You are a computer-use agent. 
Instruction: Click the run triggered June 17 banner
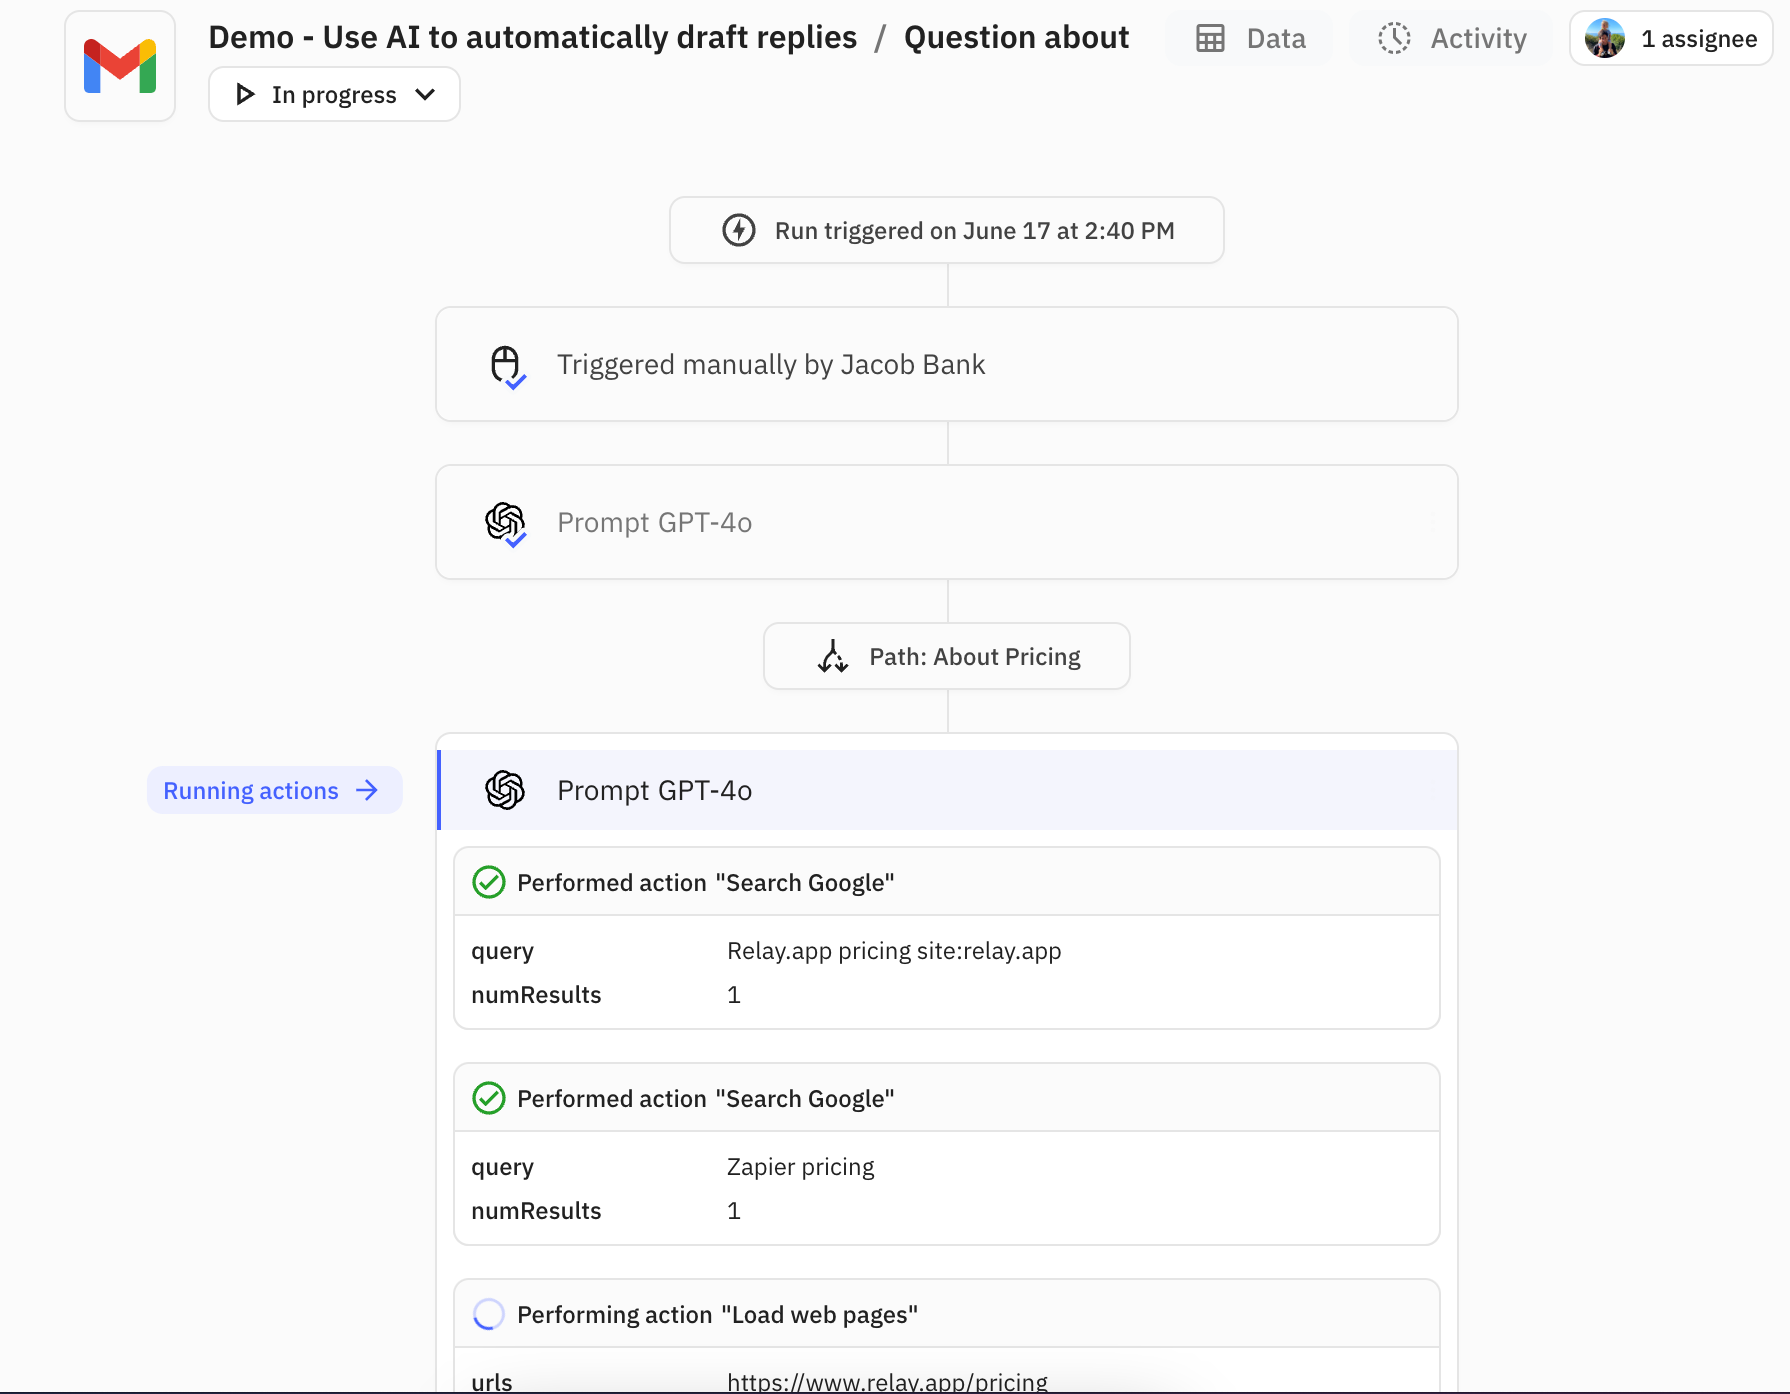click(947, 230)
